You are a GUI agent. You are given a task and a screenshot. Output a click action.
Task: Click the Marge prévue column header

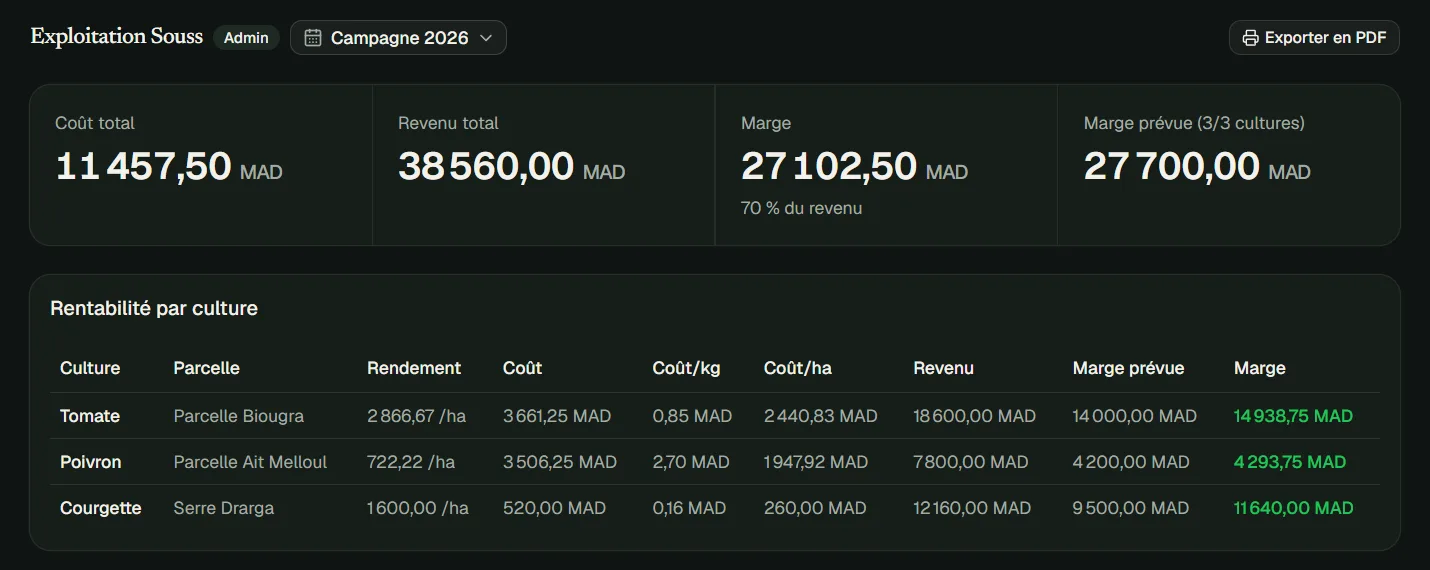[1128, 368]
